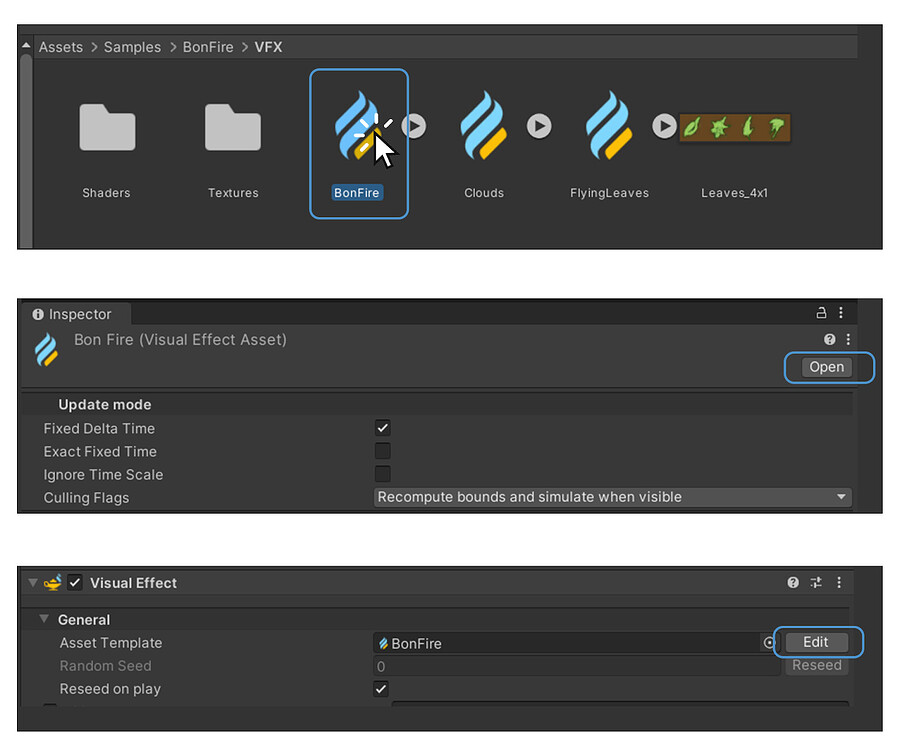Image resolution: width=906 pixels, height=750 pixels.
Task: Select the FlyingLeaves visual effect asset
Action: pyautogui.click(x=609, y=126)
